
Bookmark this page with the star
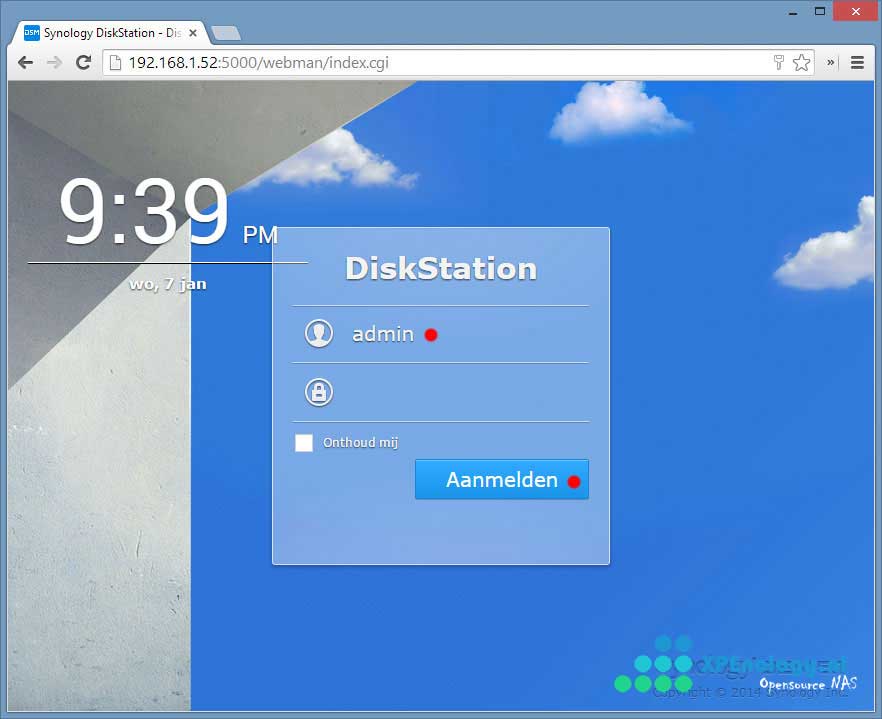tap(801, 62)
